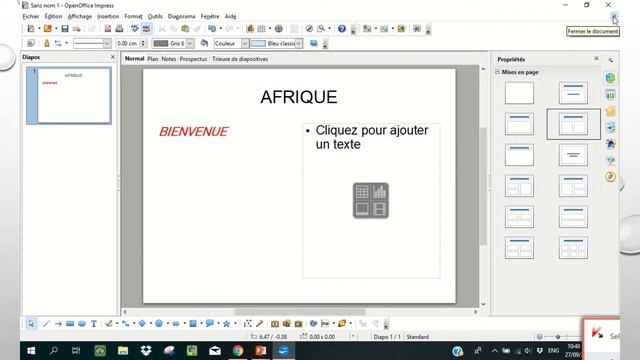Switch to the Notes view tab

[169, 59]
